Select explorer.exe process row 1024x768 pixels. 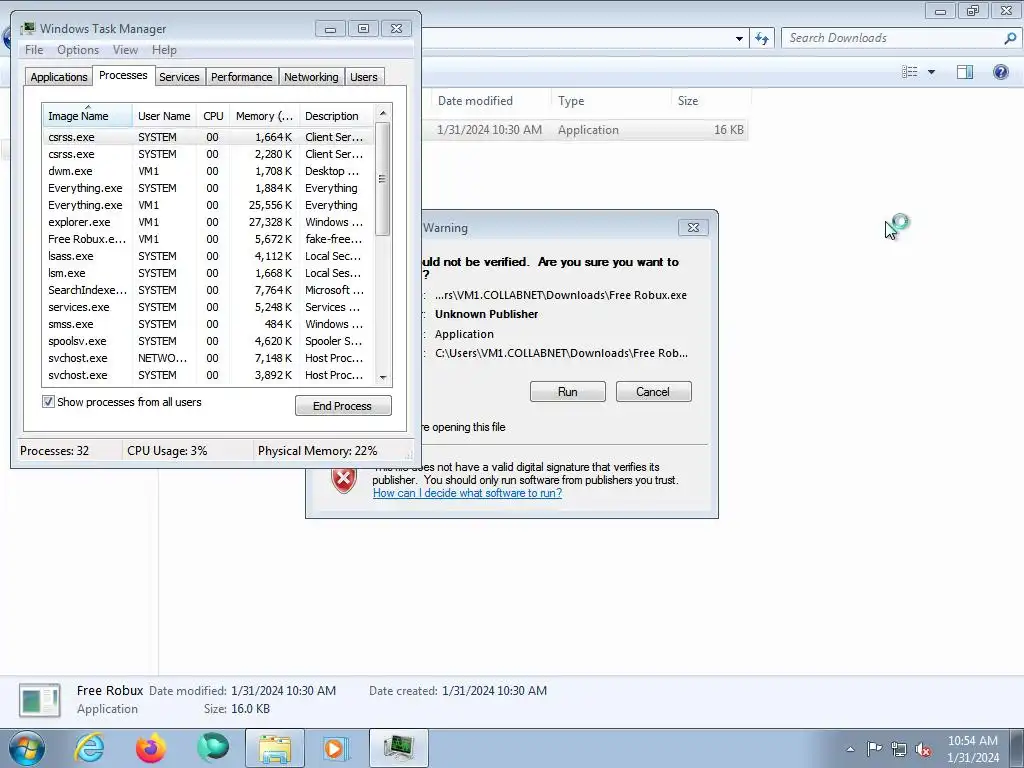pyautogui.click(x=208, y=222)
